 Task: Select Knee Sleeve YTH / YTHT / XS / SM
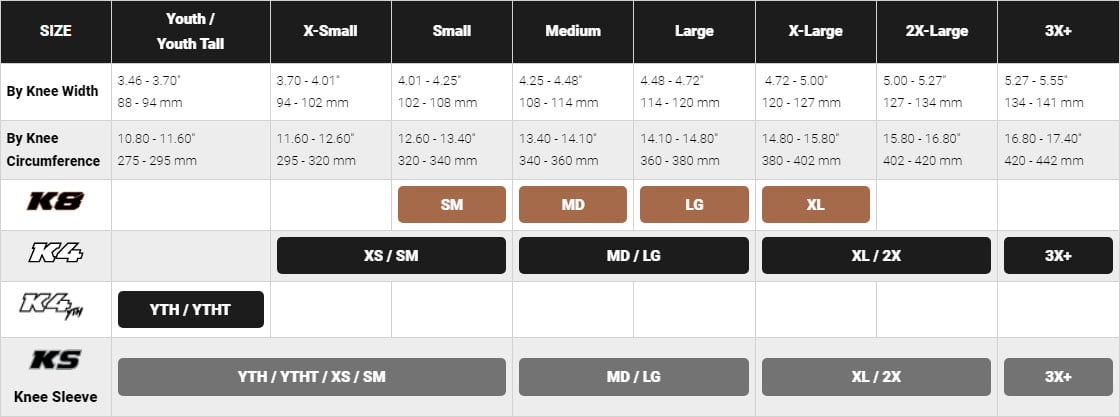(x=312, y=377)
